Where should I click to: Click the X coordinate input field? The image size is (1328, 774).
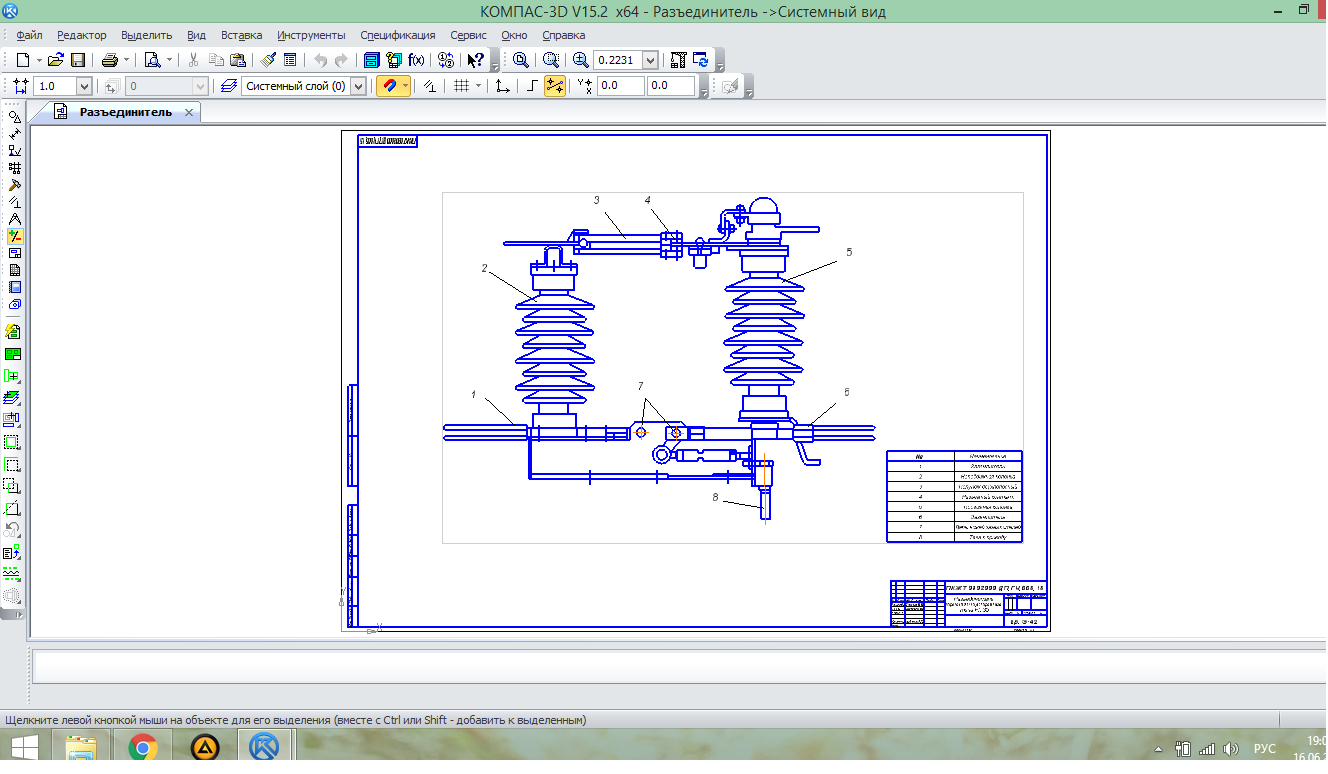[620, 86]
